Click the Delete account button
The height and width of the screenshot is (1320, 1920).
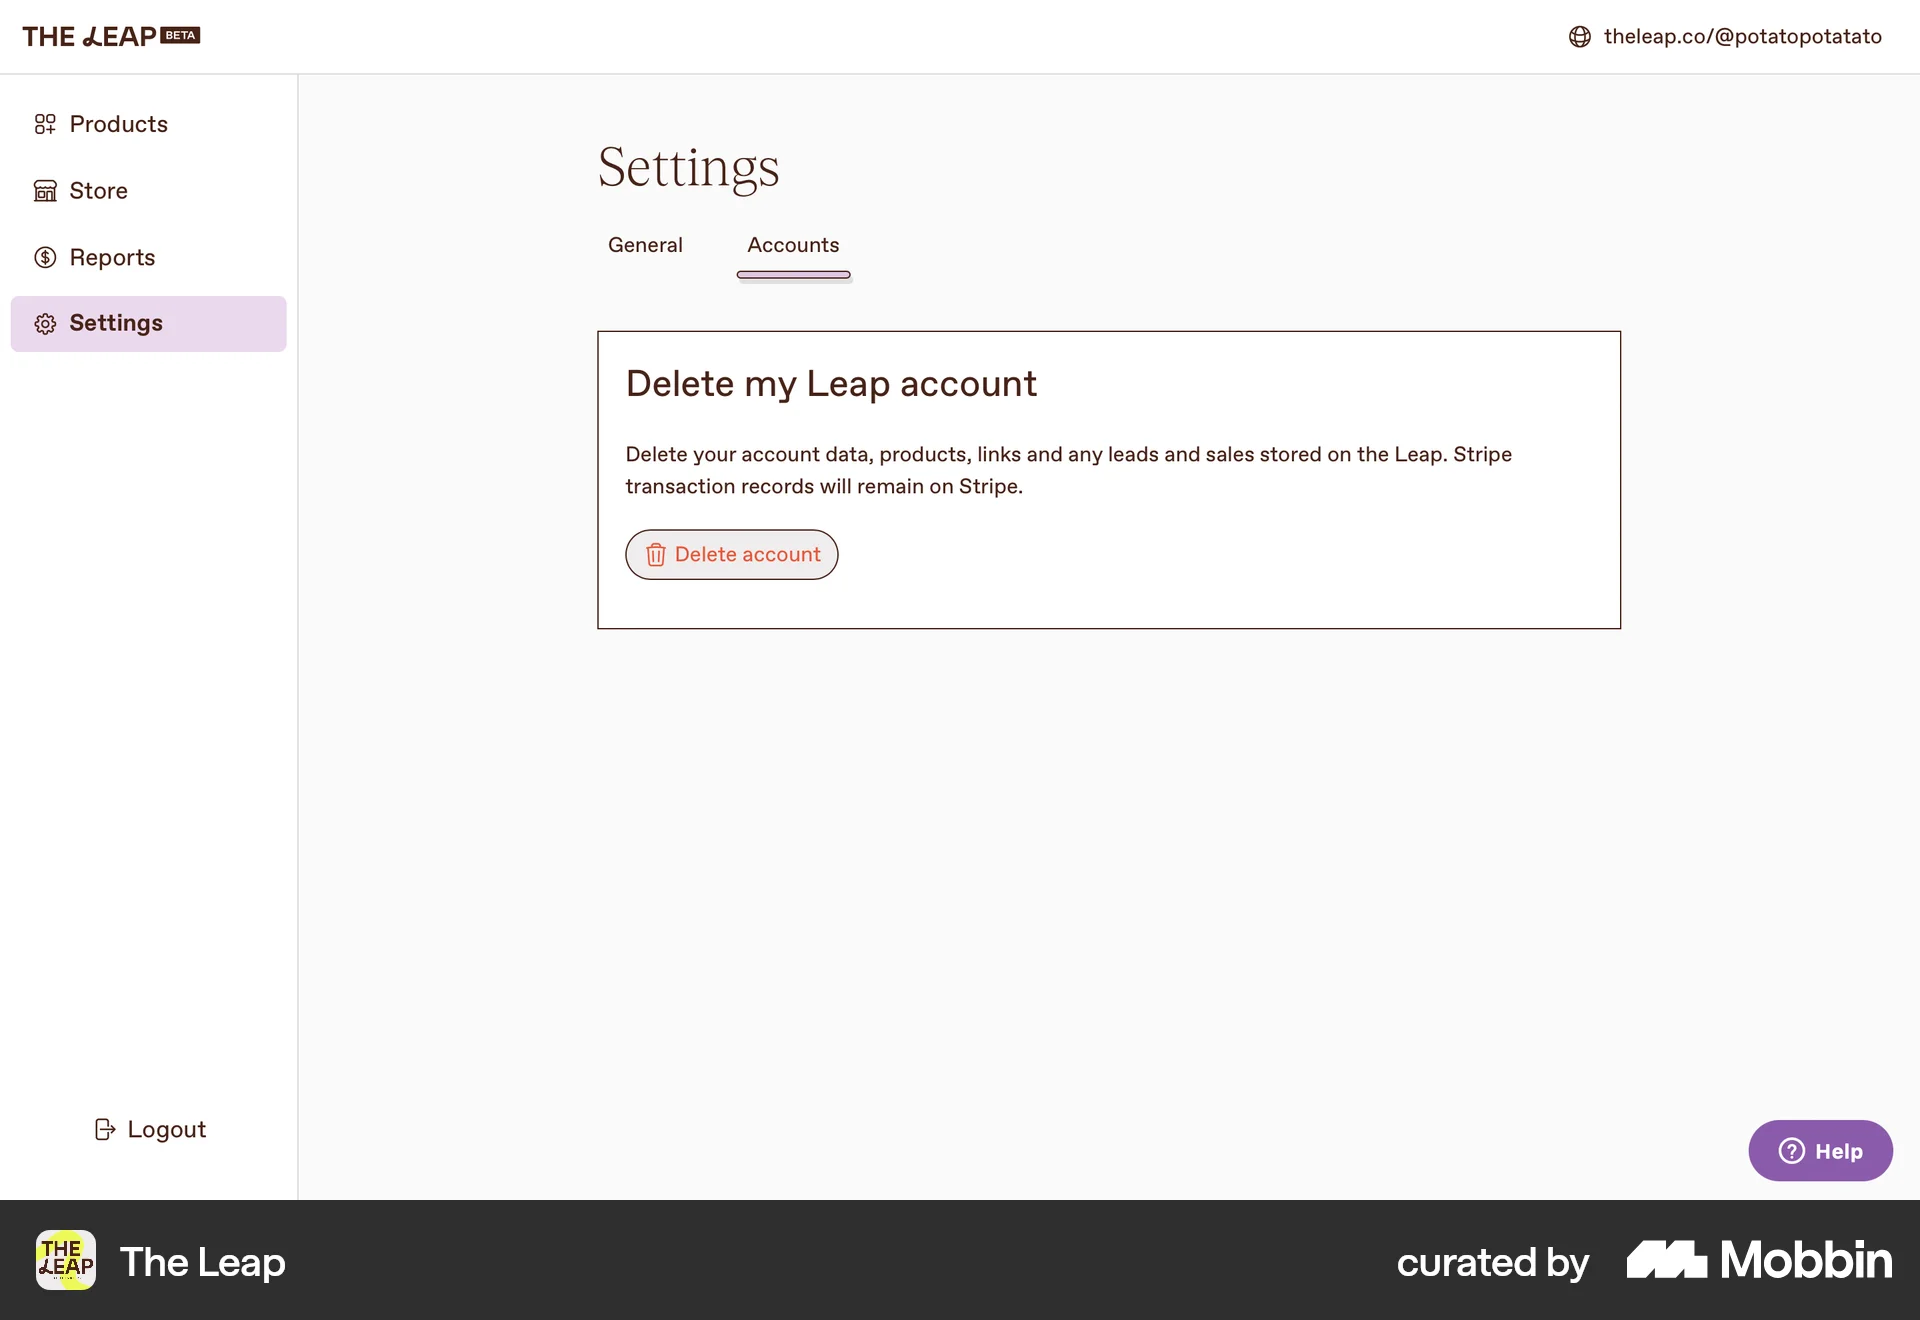tap(731, 555)
